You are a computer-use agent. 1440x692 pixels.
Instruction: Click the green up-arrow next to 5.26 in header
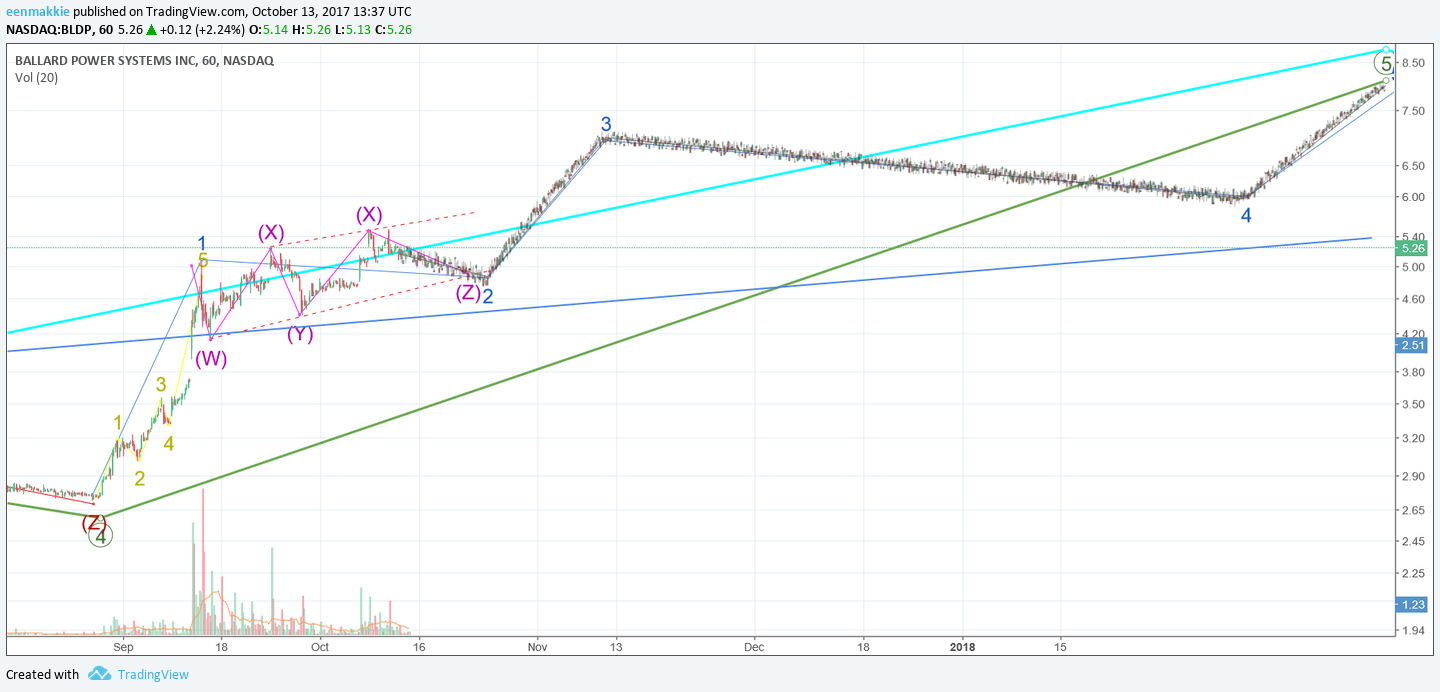click(151, 29)
